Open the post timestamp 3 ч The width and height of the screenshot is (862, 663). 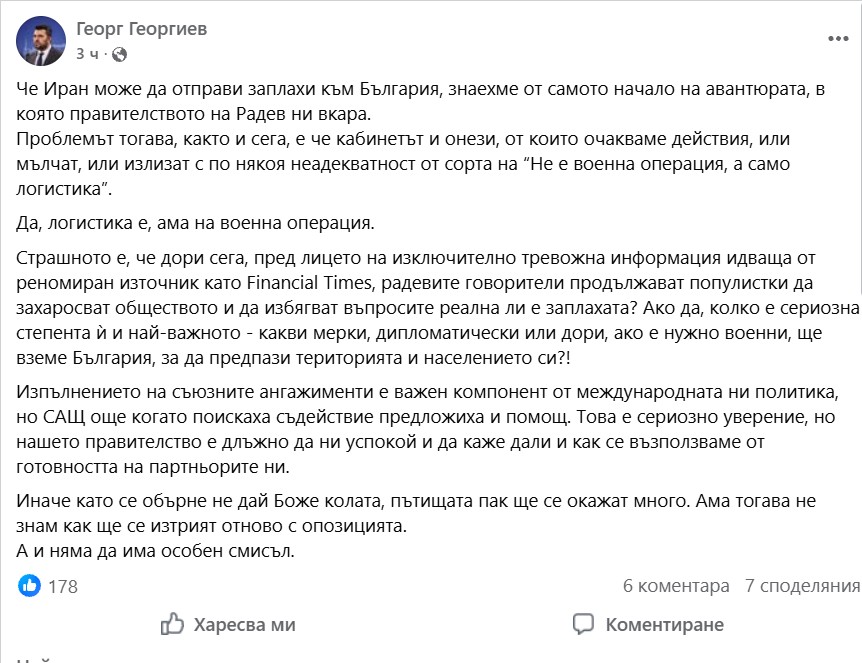[87, 54]
